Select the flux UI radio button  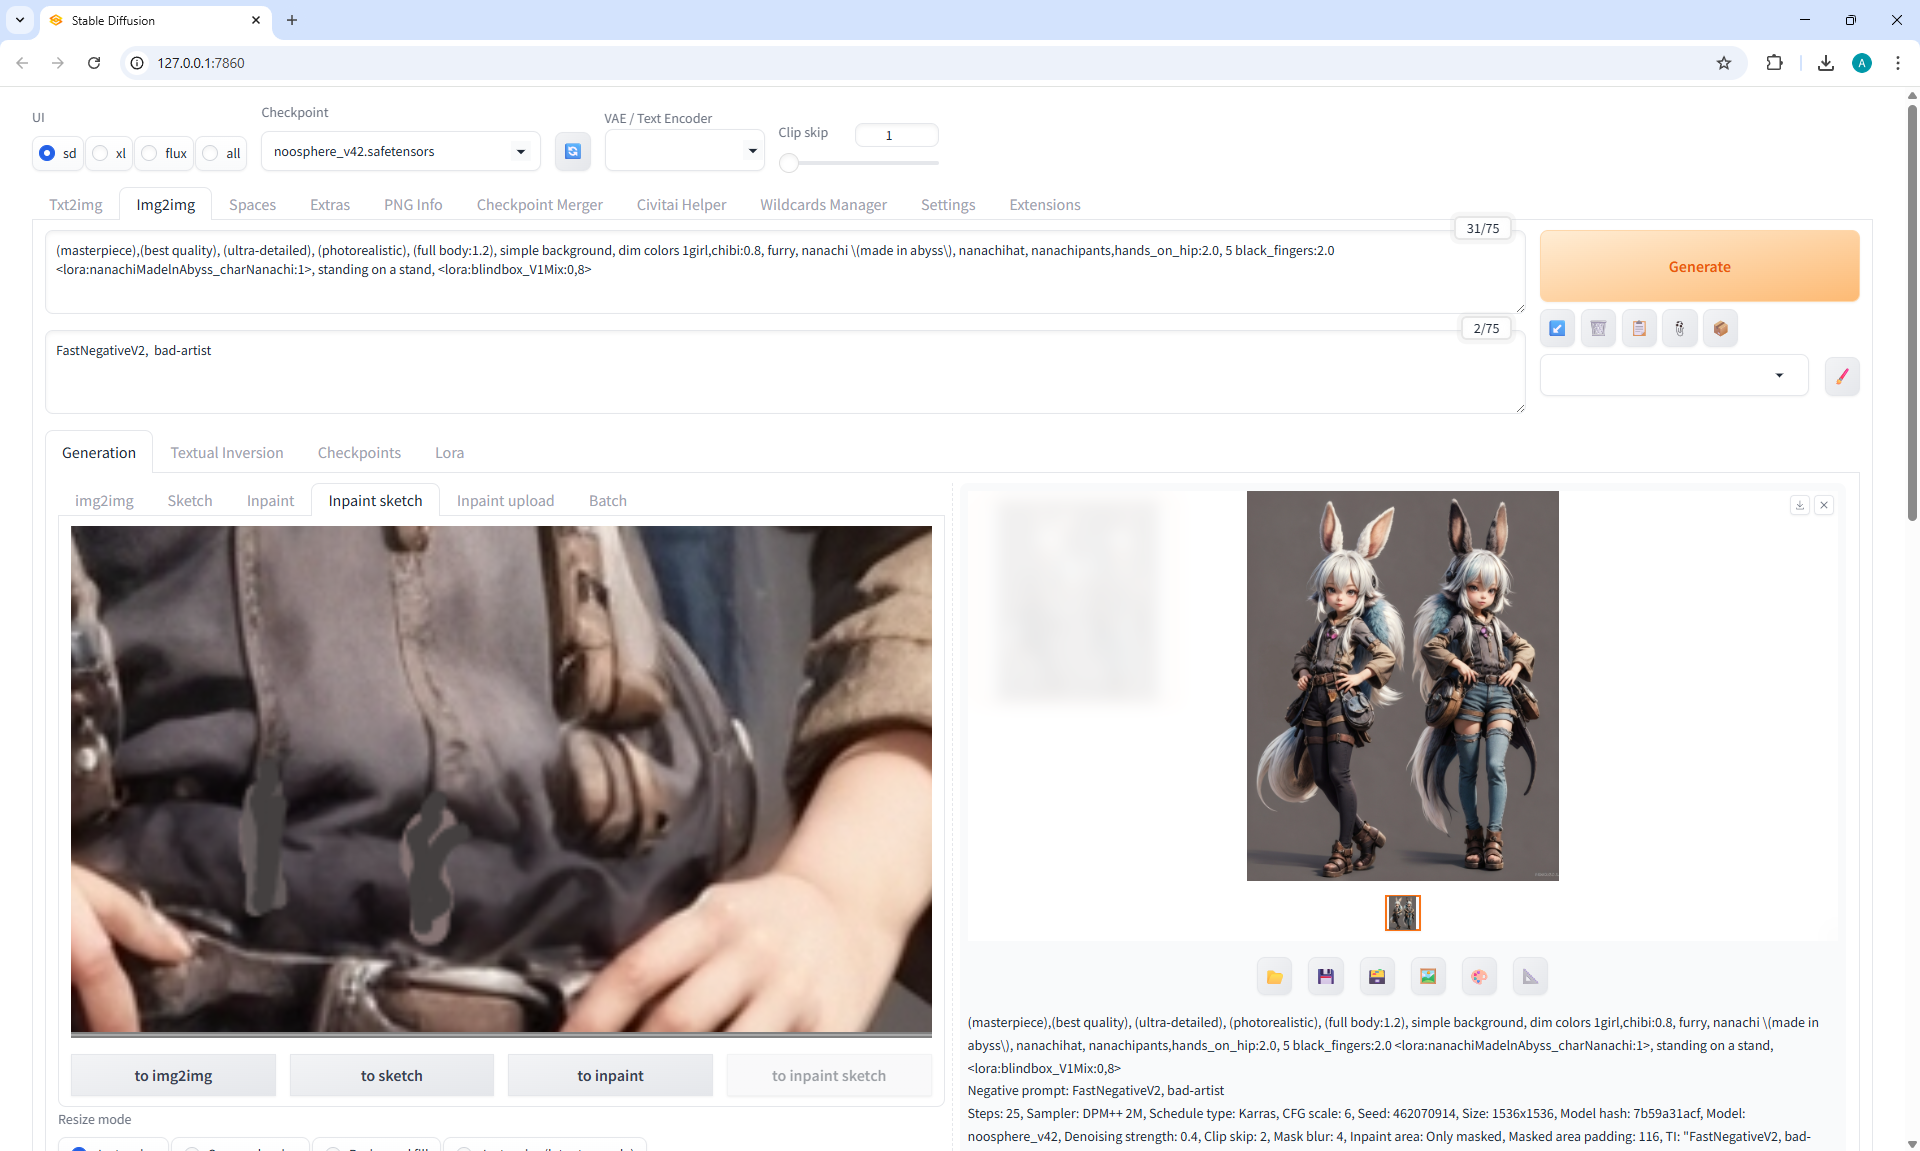150,153
